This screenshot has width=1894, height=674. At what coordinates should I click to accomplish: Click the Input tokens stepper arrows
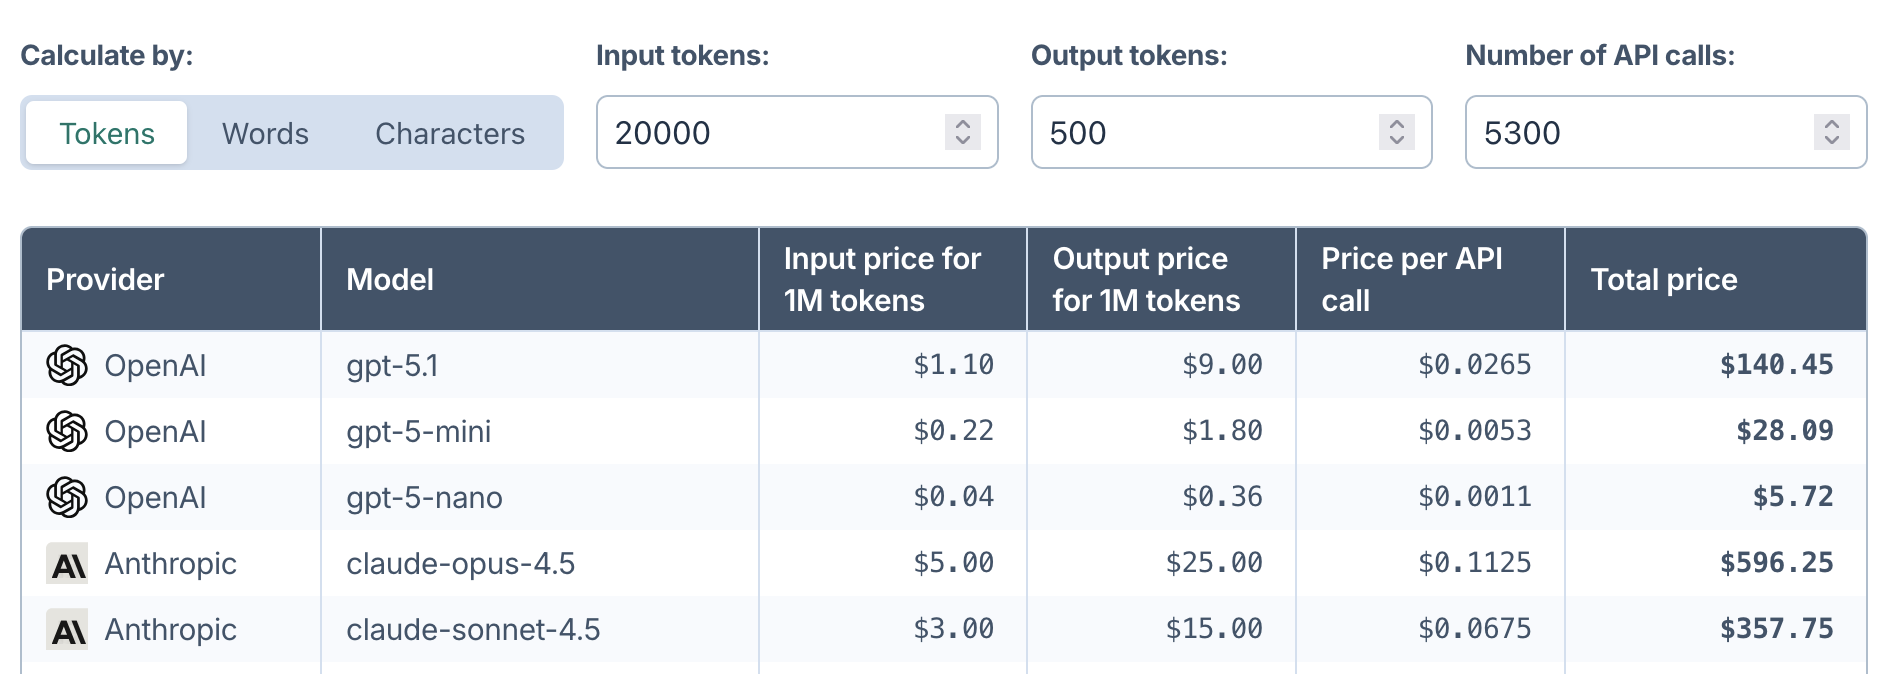point(962,132)
